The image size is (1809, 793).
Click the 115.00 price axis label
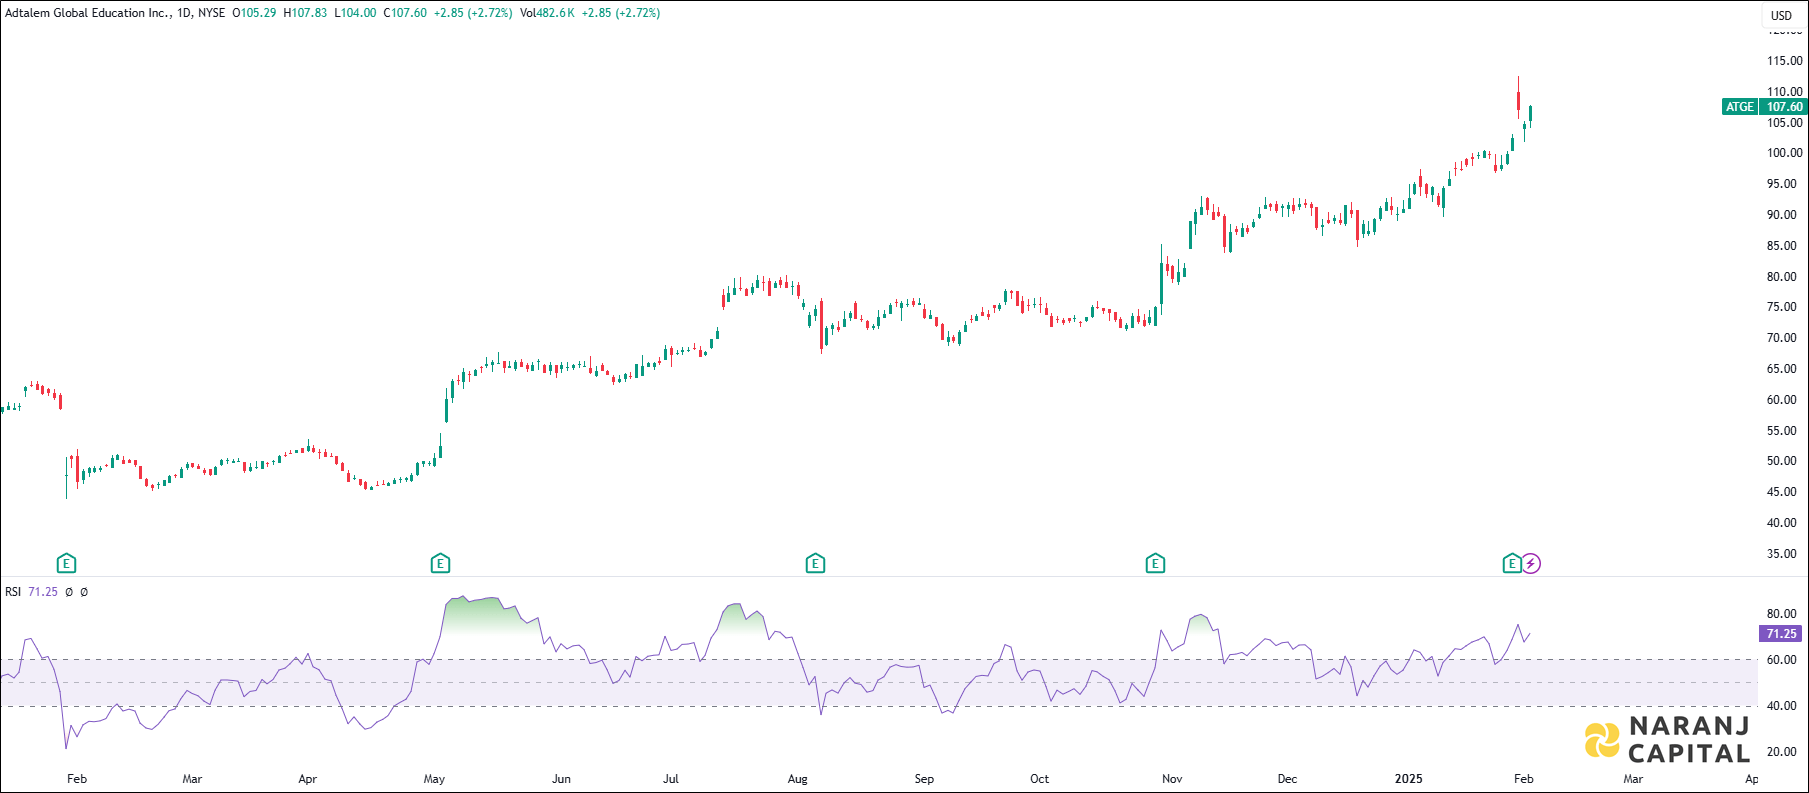[x=1785, y=61]
